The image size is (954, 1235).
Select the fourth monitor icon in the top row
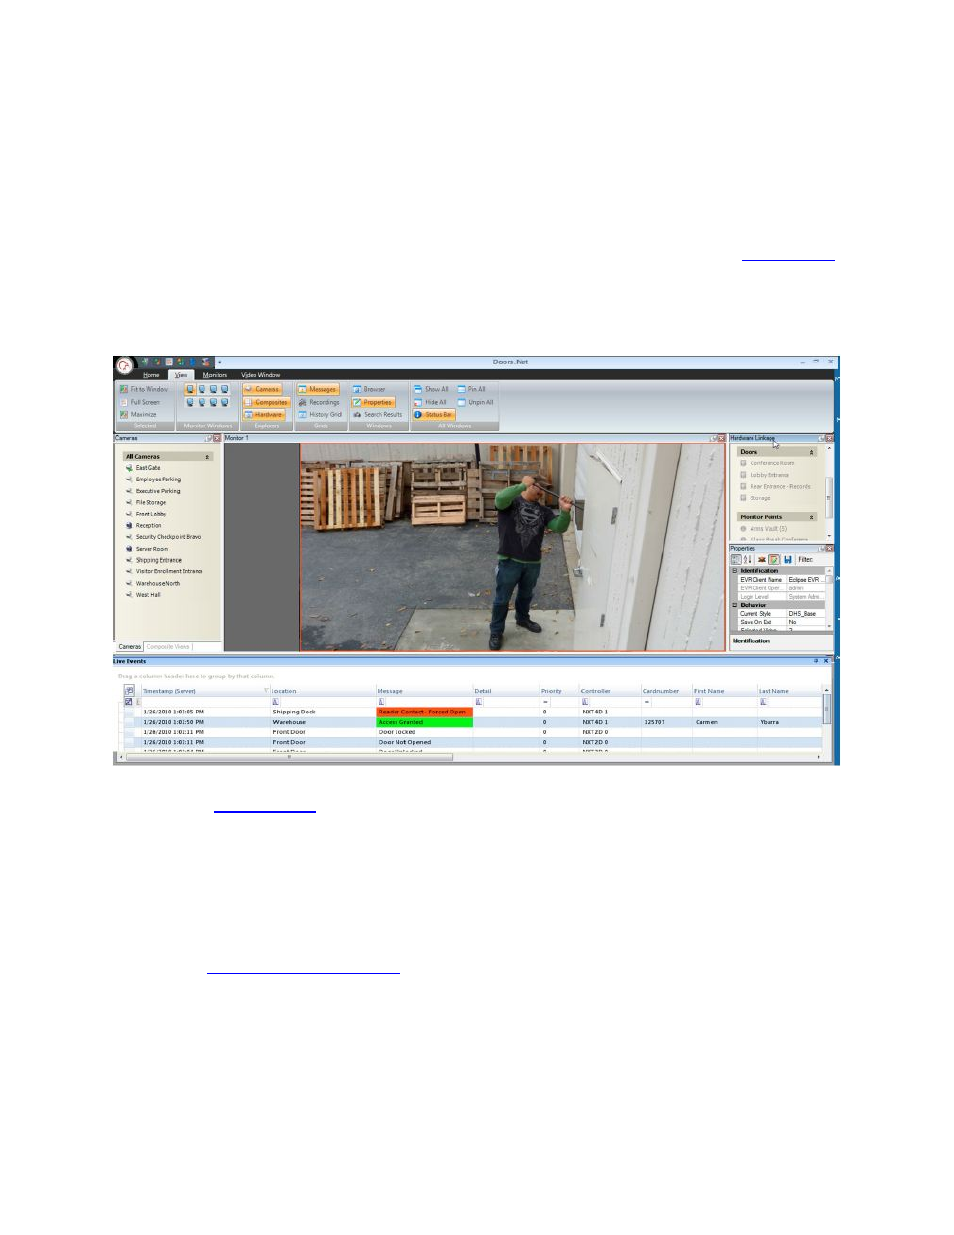224,390
